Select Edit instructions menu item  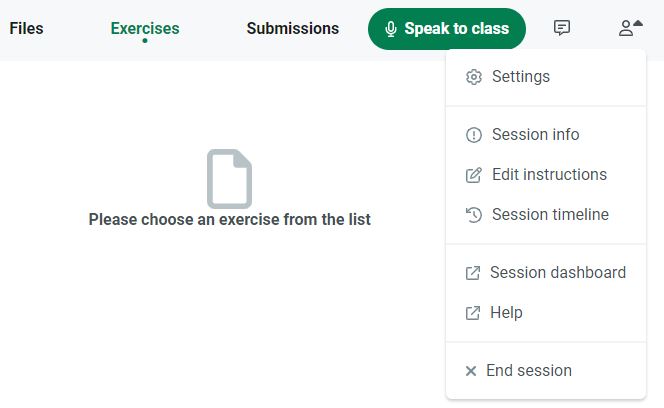click(x=549, y=175)
